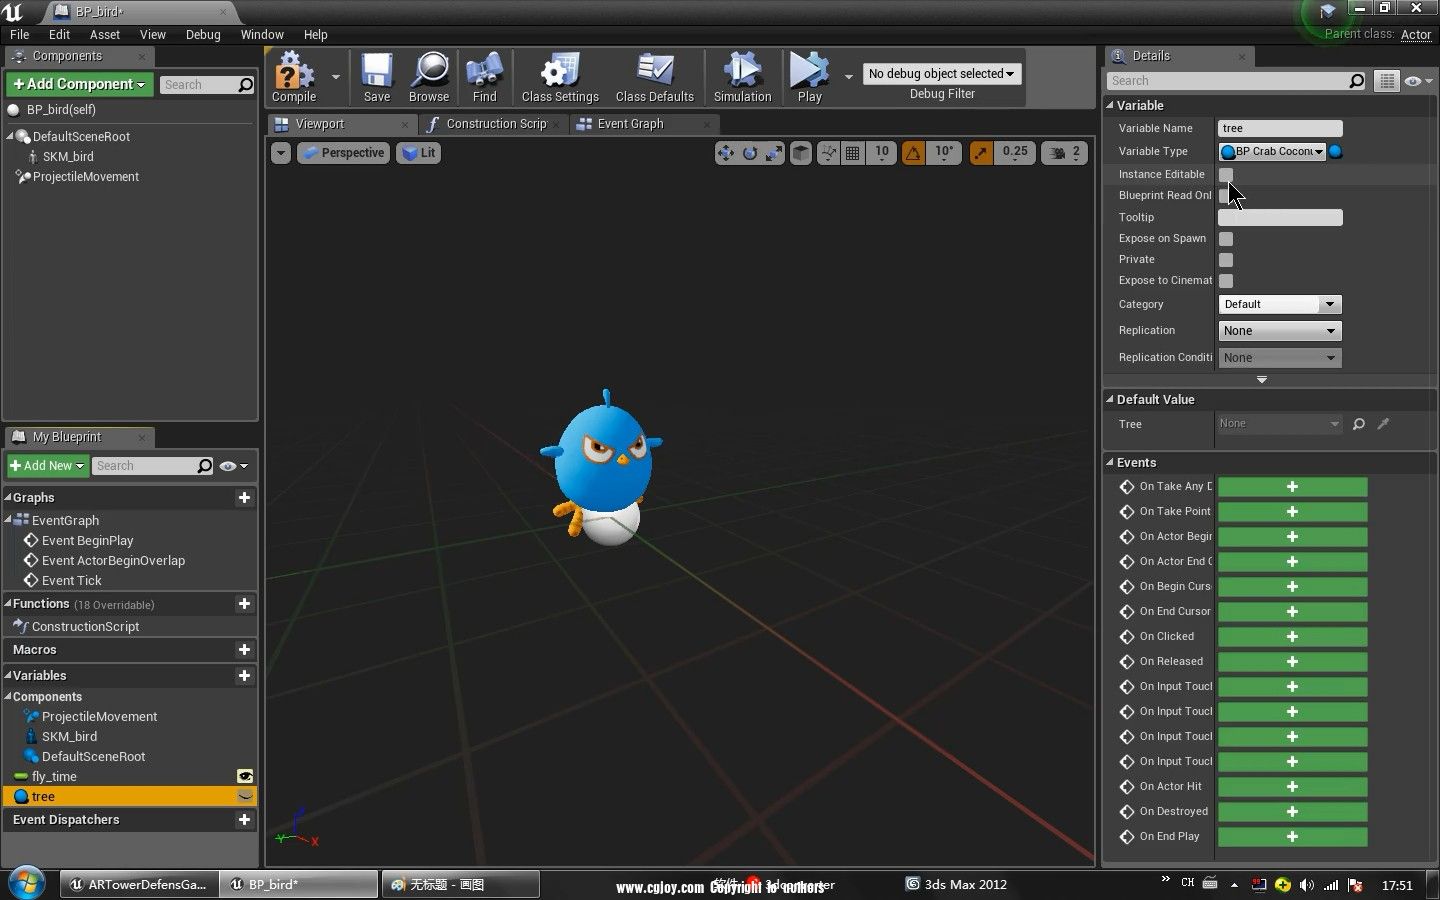Collapse the Events section
Screen dimensions: 1440x900
point(1110,463)
